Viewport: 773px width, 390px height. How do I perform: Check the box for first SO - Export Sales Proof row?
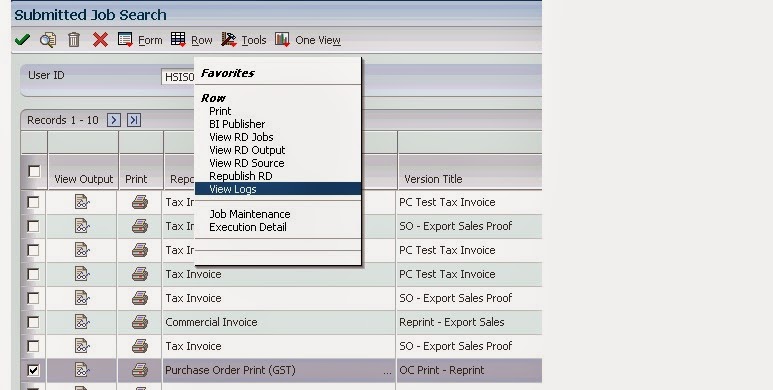click(x=33, y=226)
